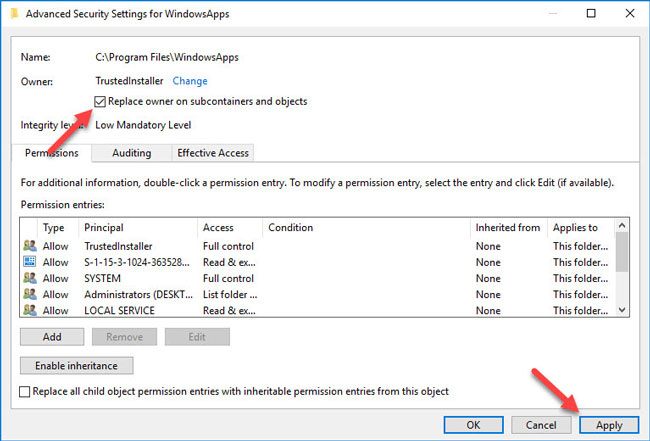The height and width of the screenshot is (441, 650).
Task: Open the Effective Access tab
Action: [213, 153]
